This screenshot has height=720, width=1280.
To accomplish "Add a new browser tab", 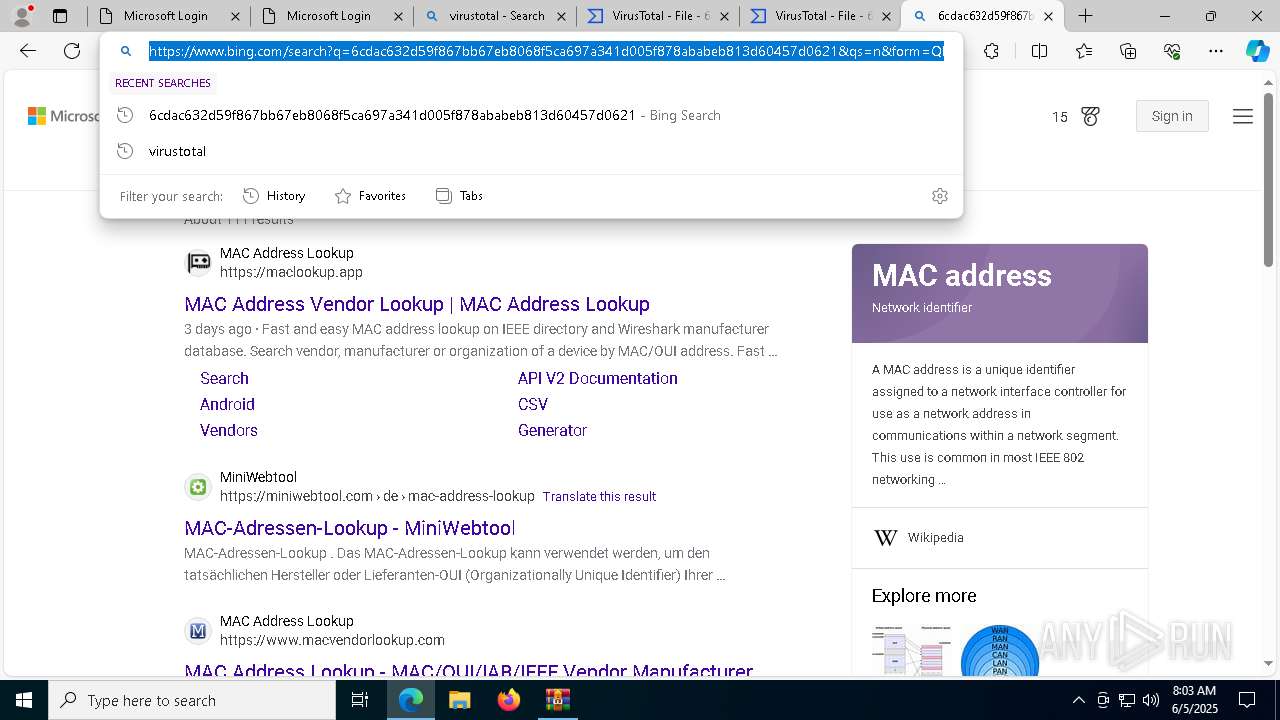I will click(x=1085, y=16).
